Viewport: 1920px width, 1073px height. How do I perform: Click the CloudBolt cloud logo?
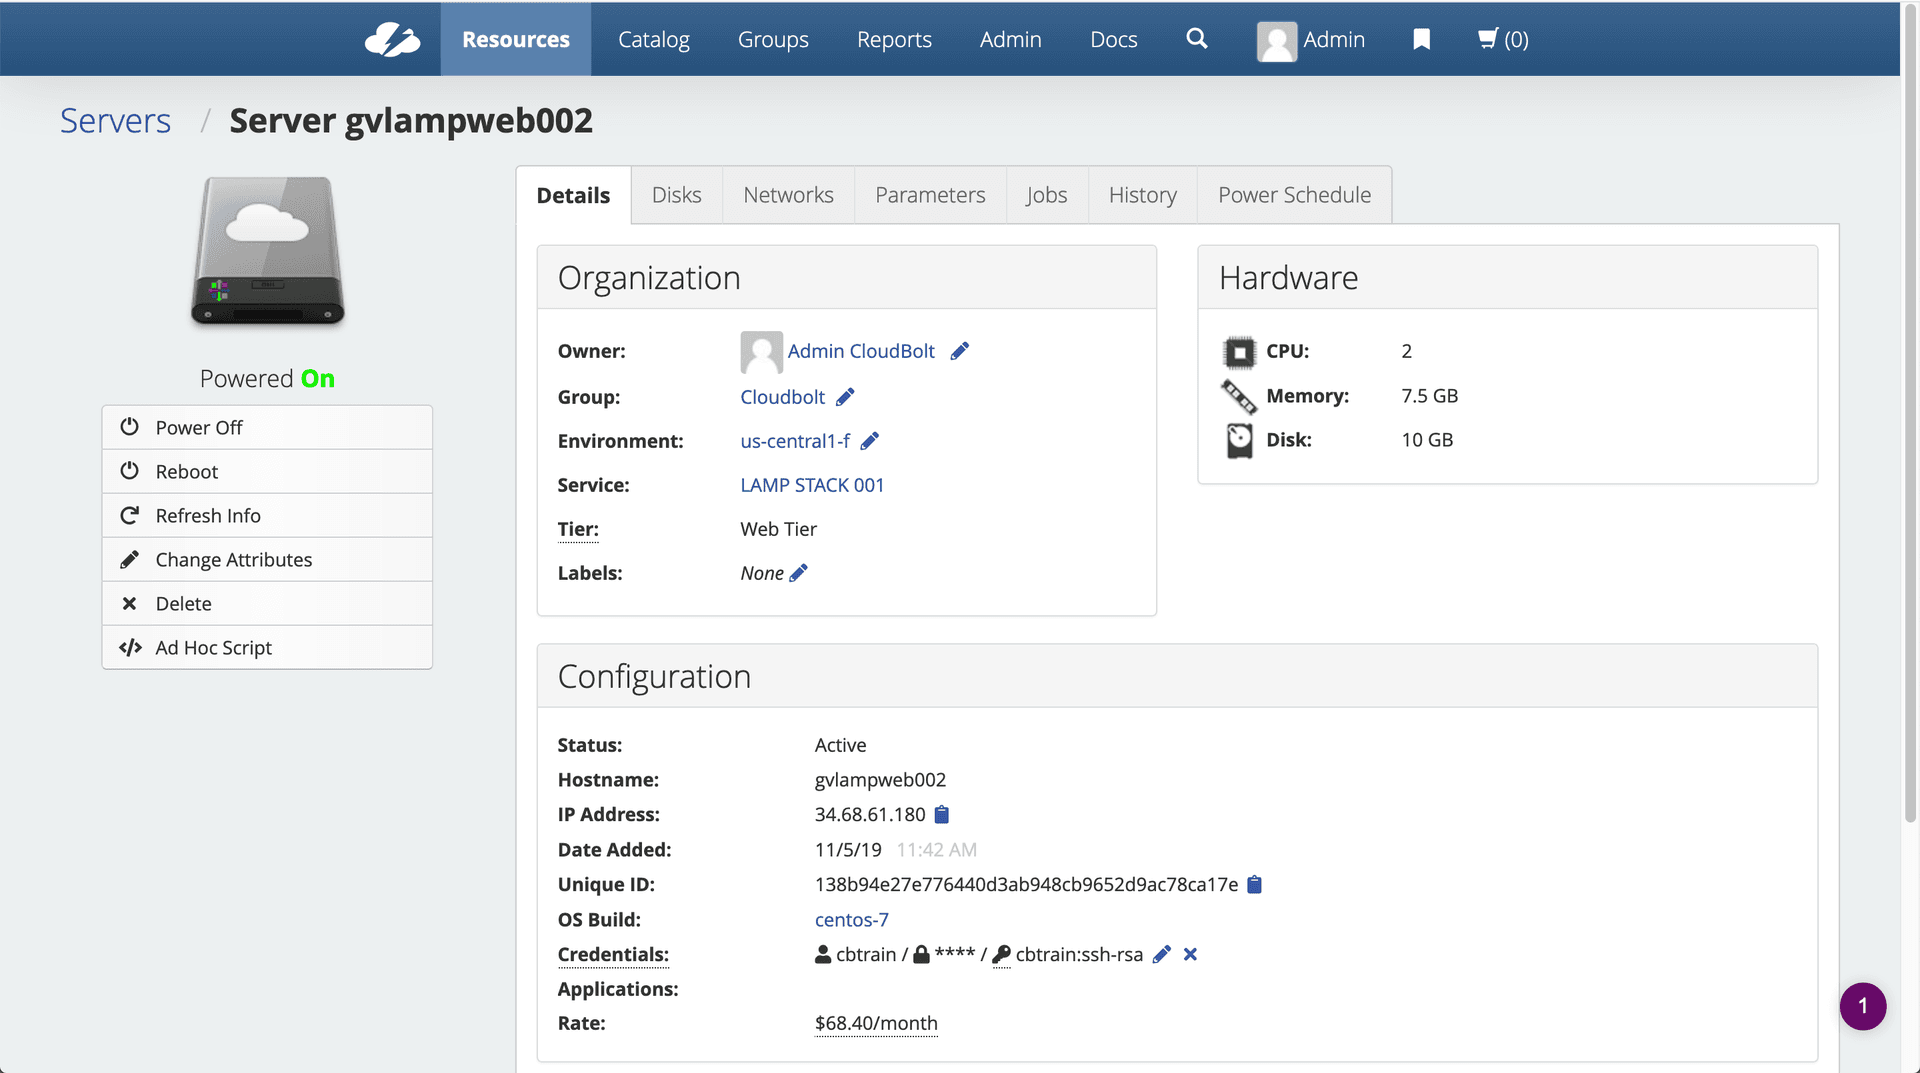pos(392,39)
